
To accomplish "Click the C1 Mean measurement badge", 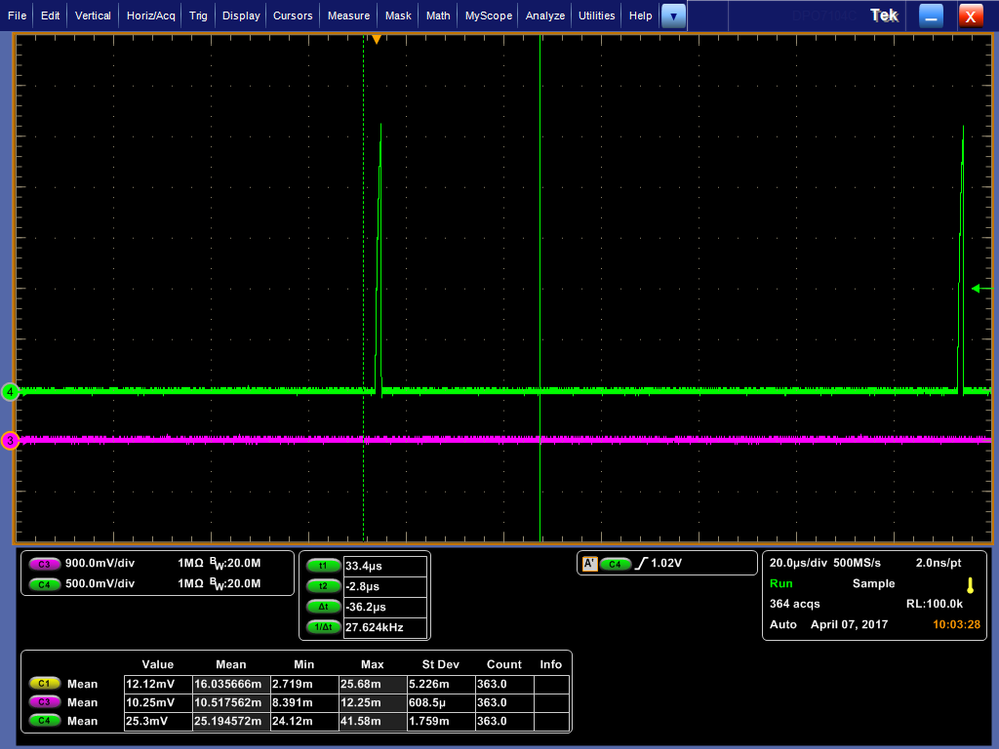I will click(x=44, y=683).
